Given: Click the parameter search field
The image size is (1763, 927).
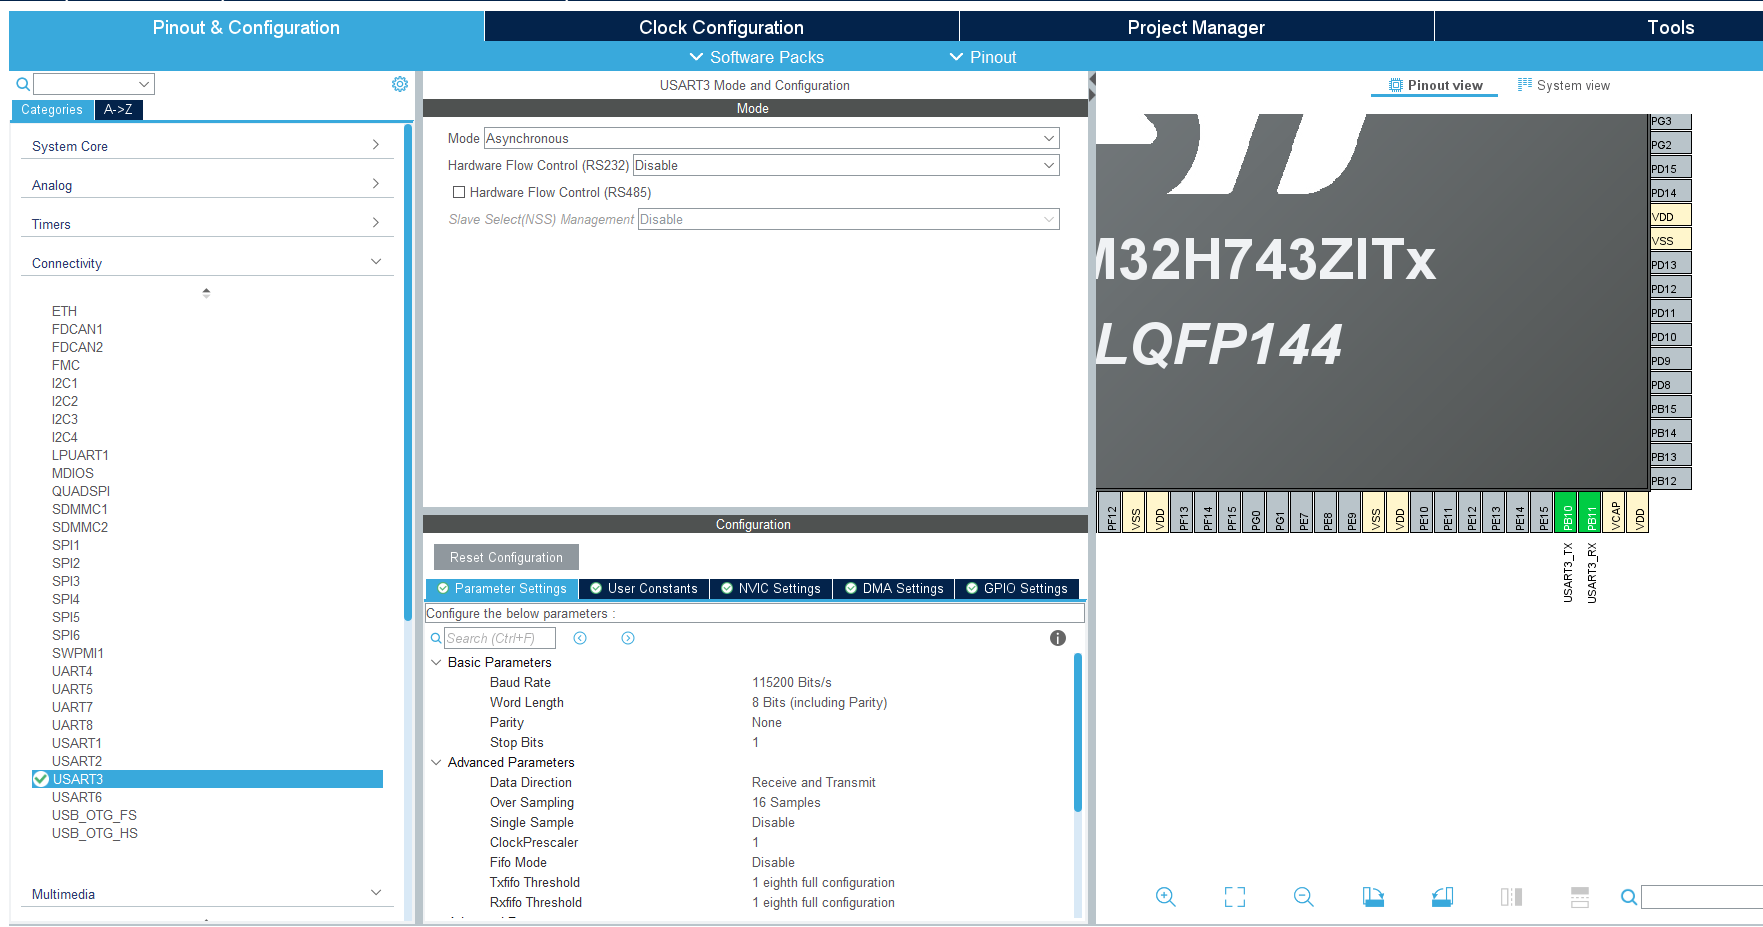Looking at the screenshot, I should [500, 637].
